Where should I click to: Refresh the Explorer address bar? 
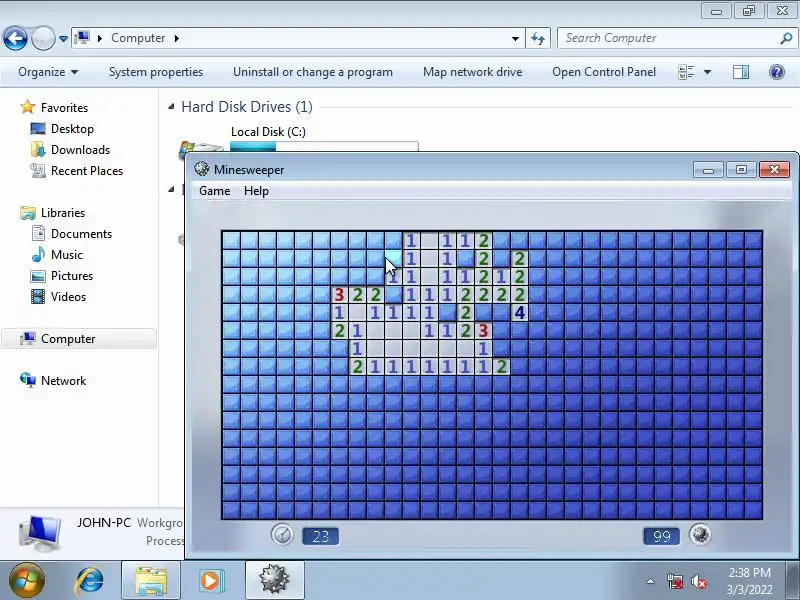tap(538, 38)
